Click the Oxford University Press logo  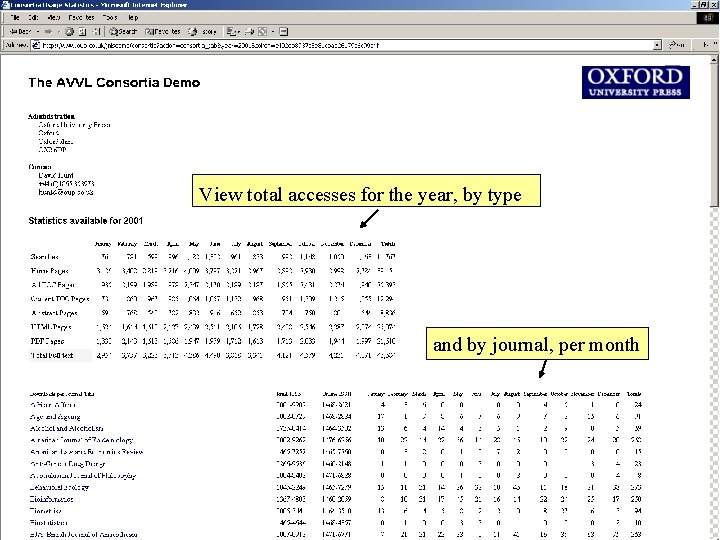tap(636, 82)
